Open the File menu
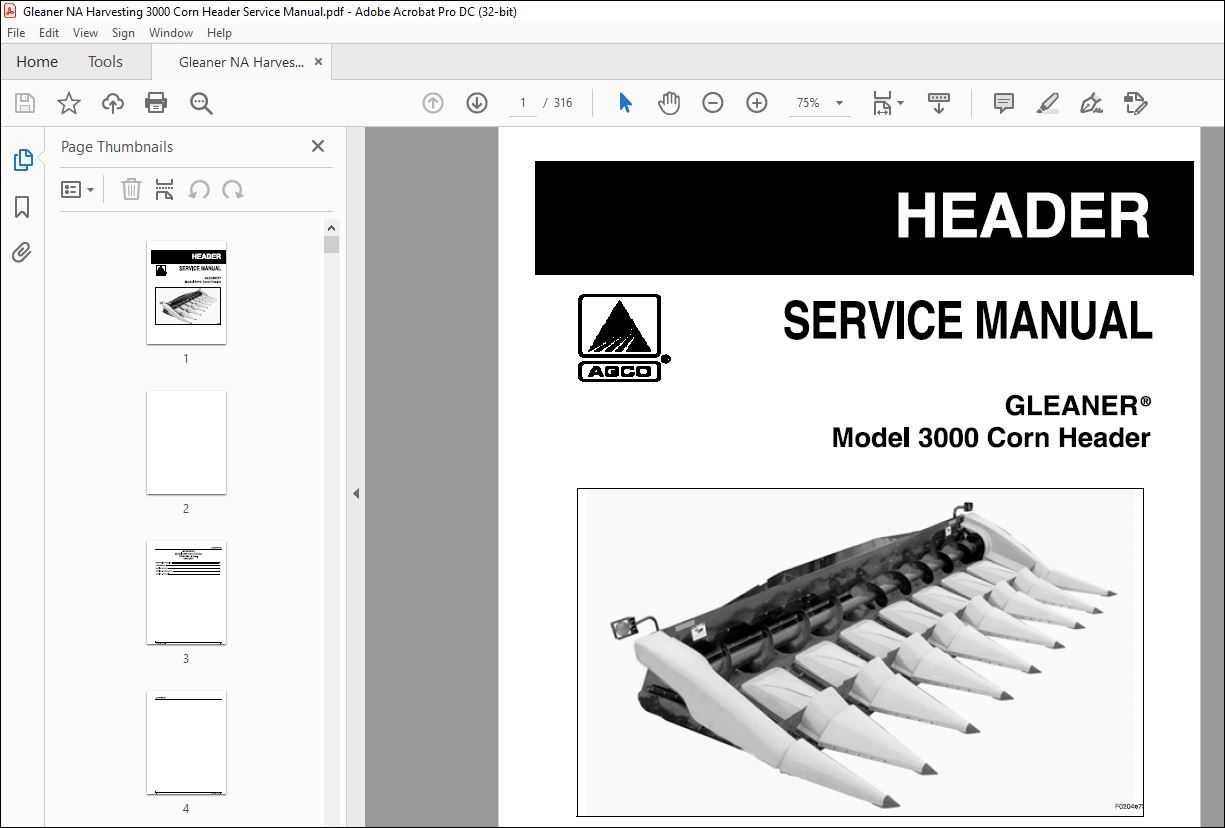 [16, 33]
